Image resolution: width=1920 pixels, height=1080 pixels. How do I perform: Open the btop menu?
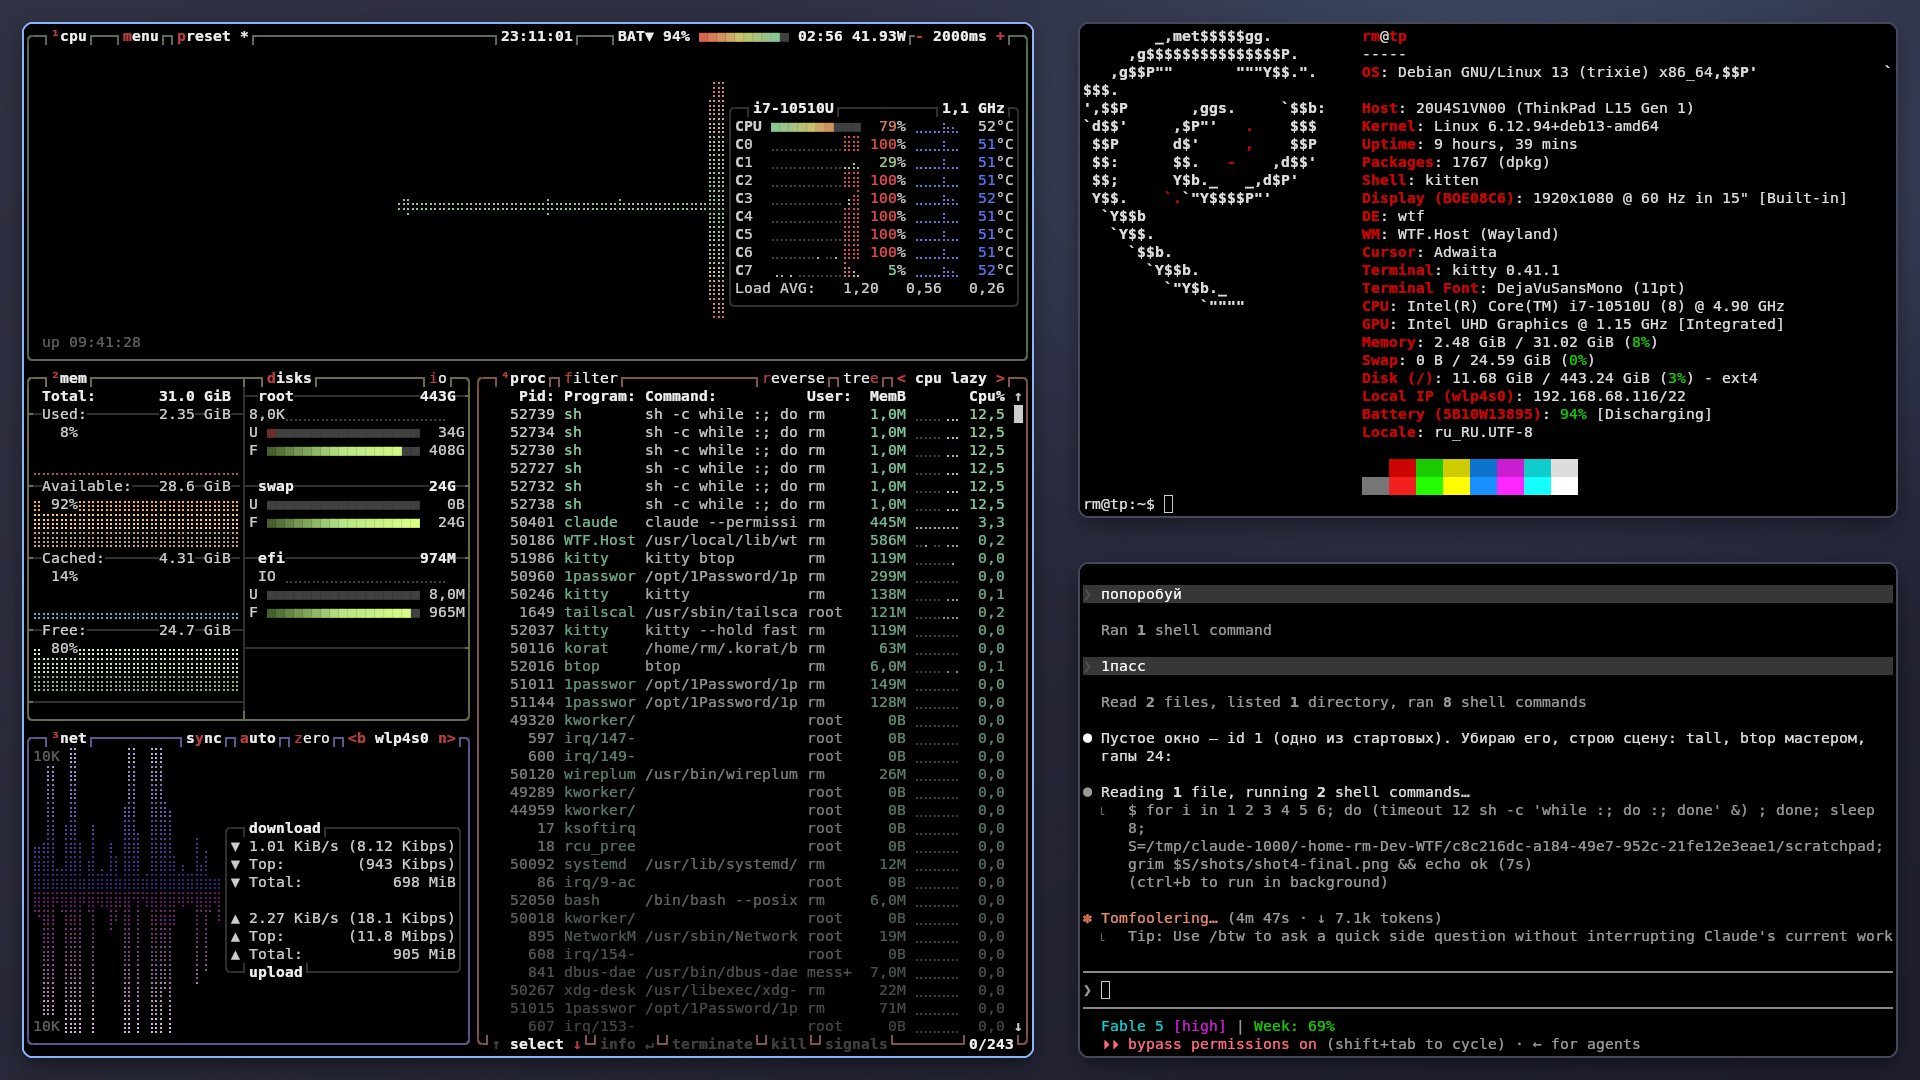pyautogui.click(x=141, y=37)
